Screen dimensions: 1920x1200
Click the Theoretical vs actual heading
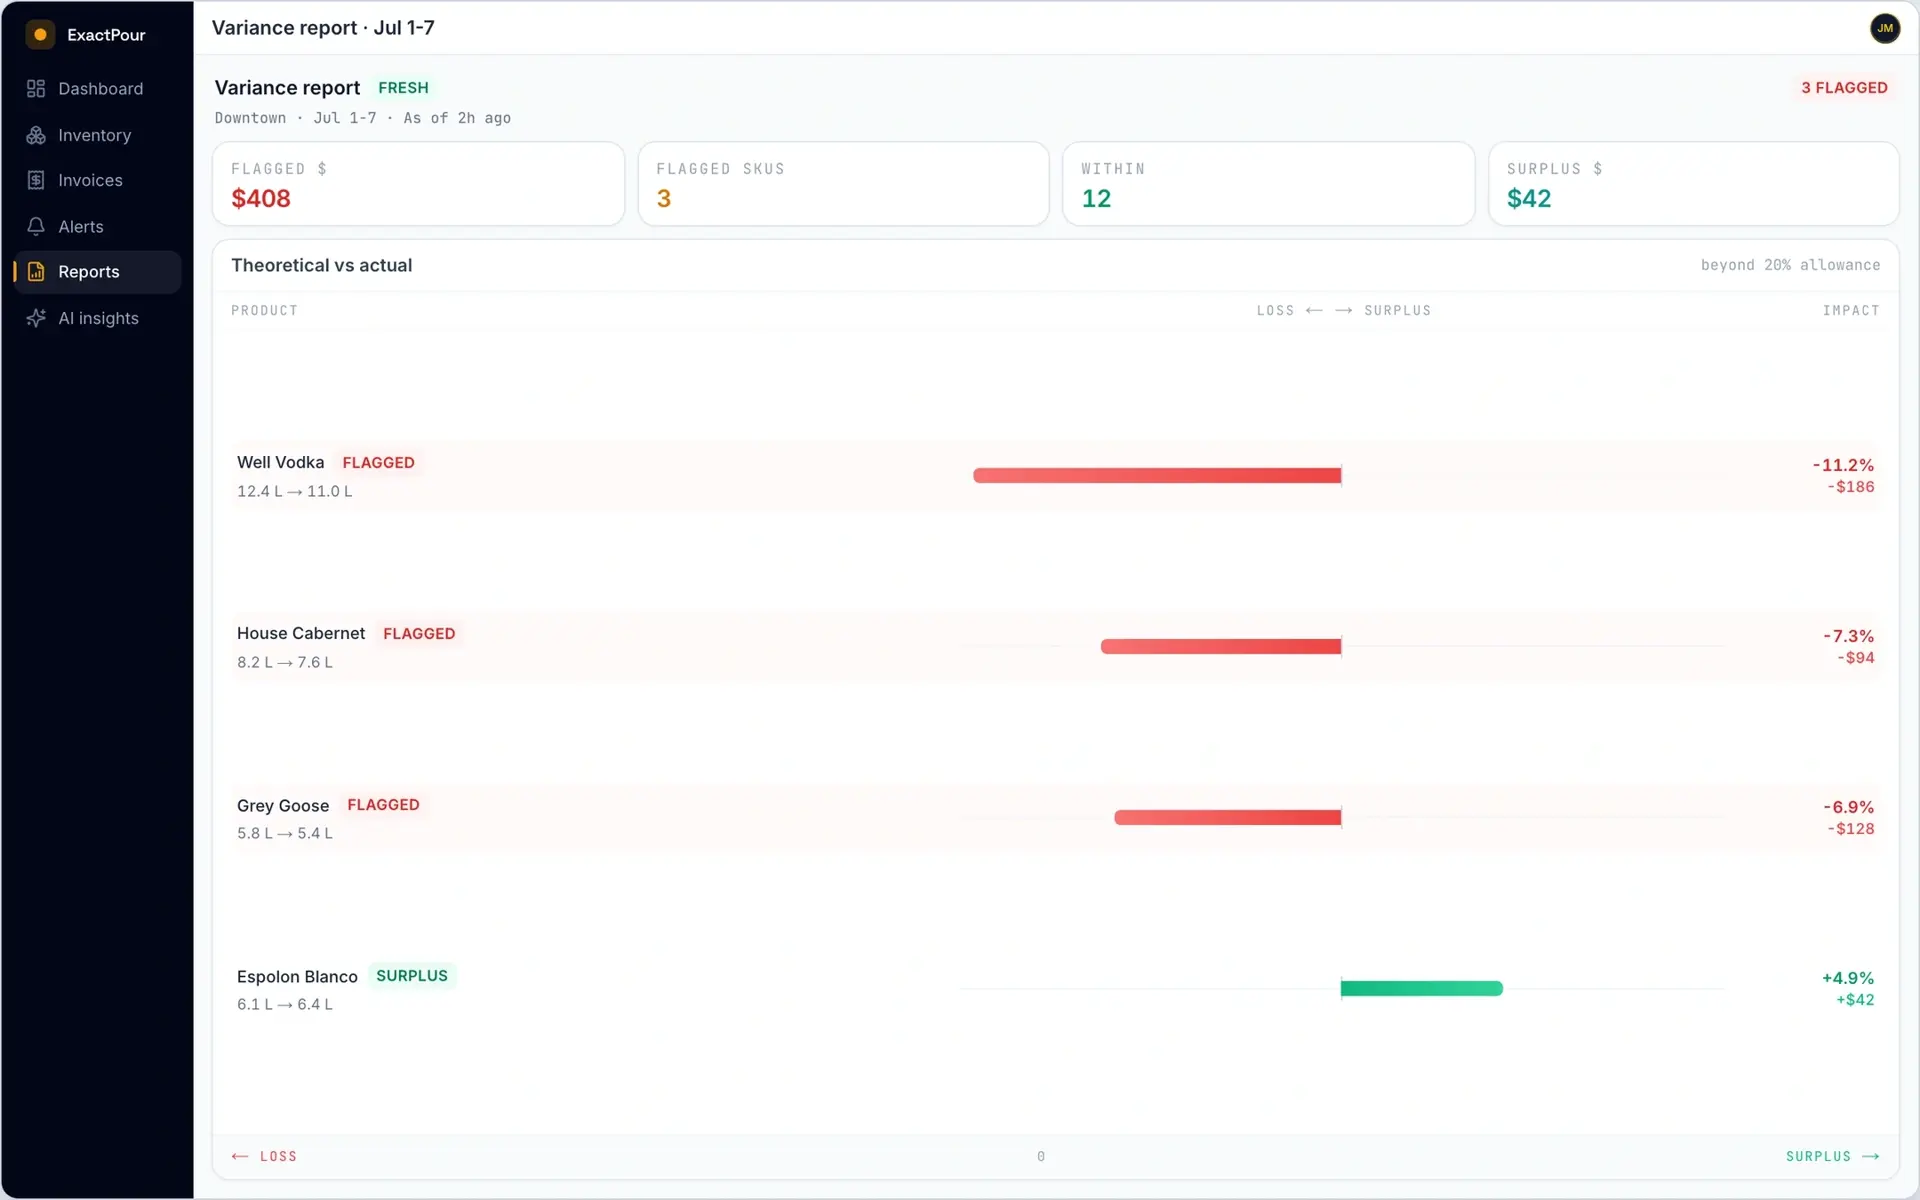point(321,265)
